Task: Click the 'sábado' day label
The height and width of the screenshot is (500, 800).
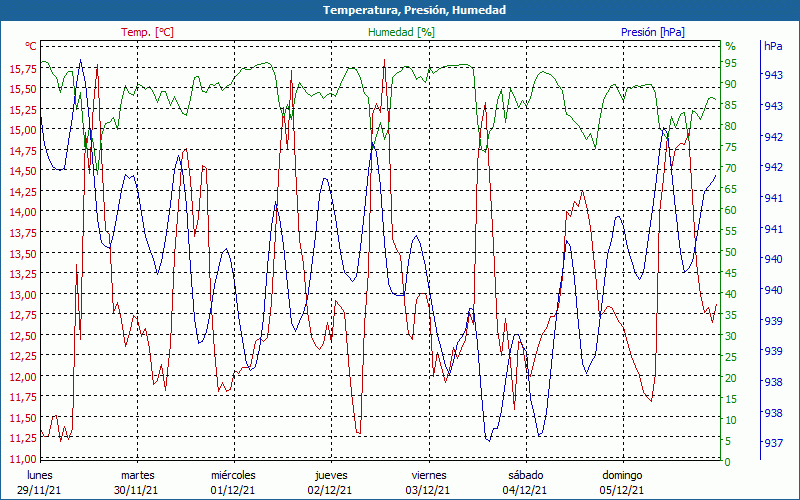Action: pos(526,475)
